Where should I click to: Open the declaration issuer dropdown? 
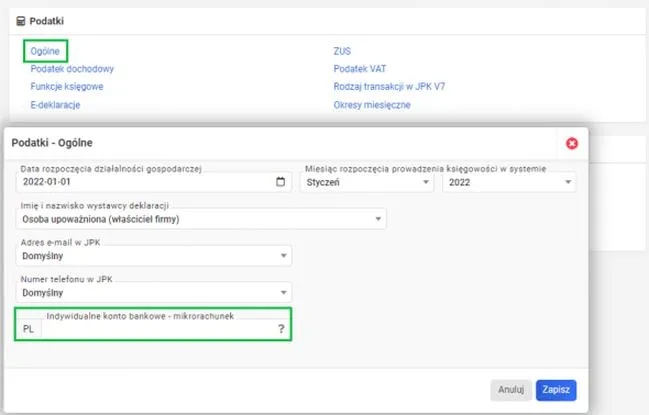pyautogui.click(x=201, y=219)
